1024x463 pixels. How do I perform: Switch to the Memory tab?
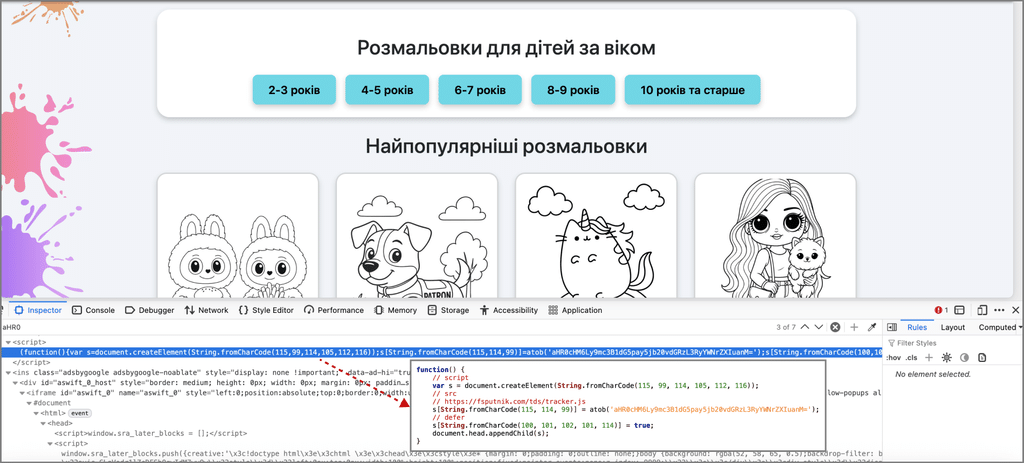396,310
